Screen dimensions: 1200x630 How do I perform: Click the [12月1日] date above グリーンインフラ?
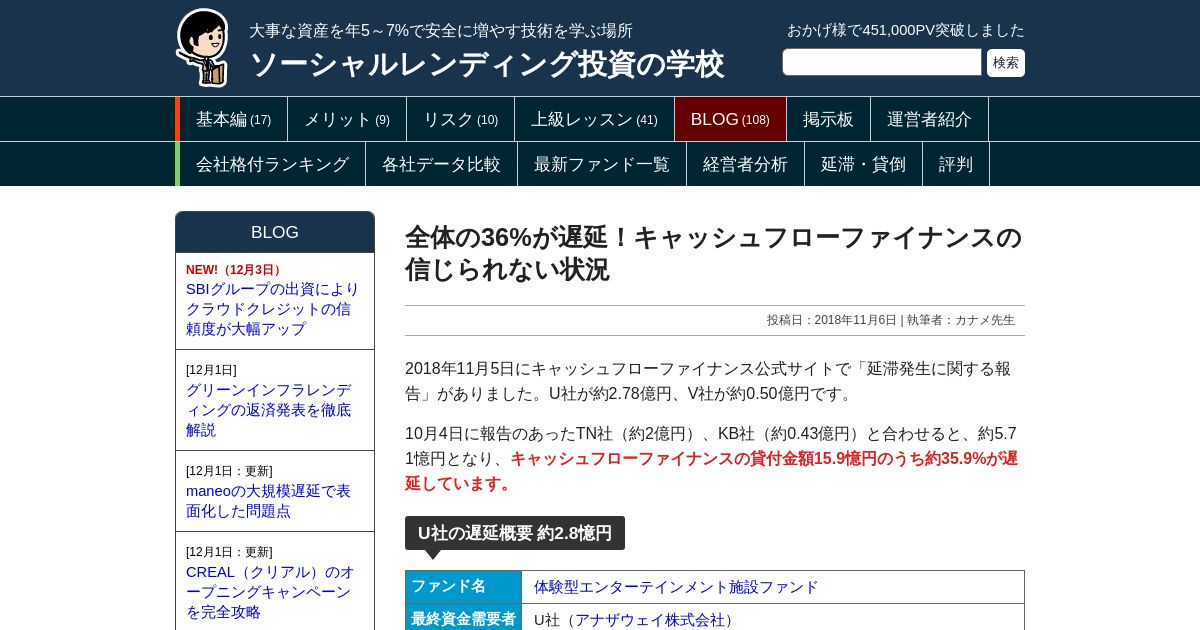(211, 370)
